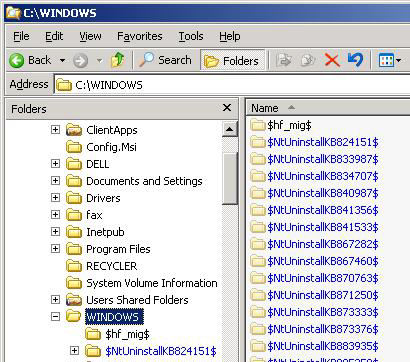Expand the DELL tree node
This screenshot has height=362, width=410.
tap(55, 163)
